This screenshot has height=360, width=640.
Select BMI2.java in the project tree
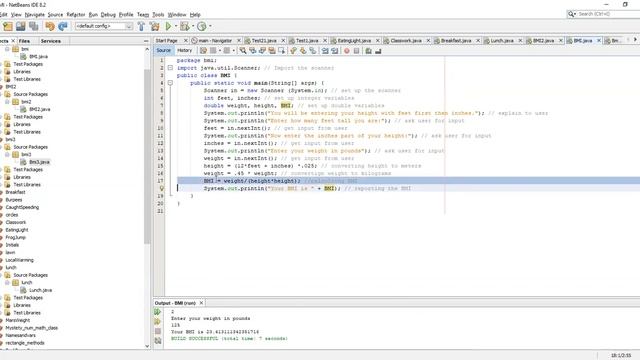pyautogui.click(x=40, y=109)
